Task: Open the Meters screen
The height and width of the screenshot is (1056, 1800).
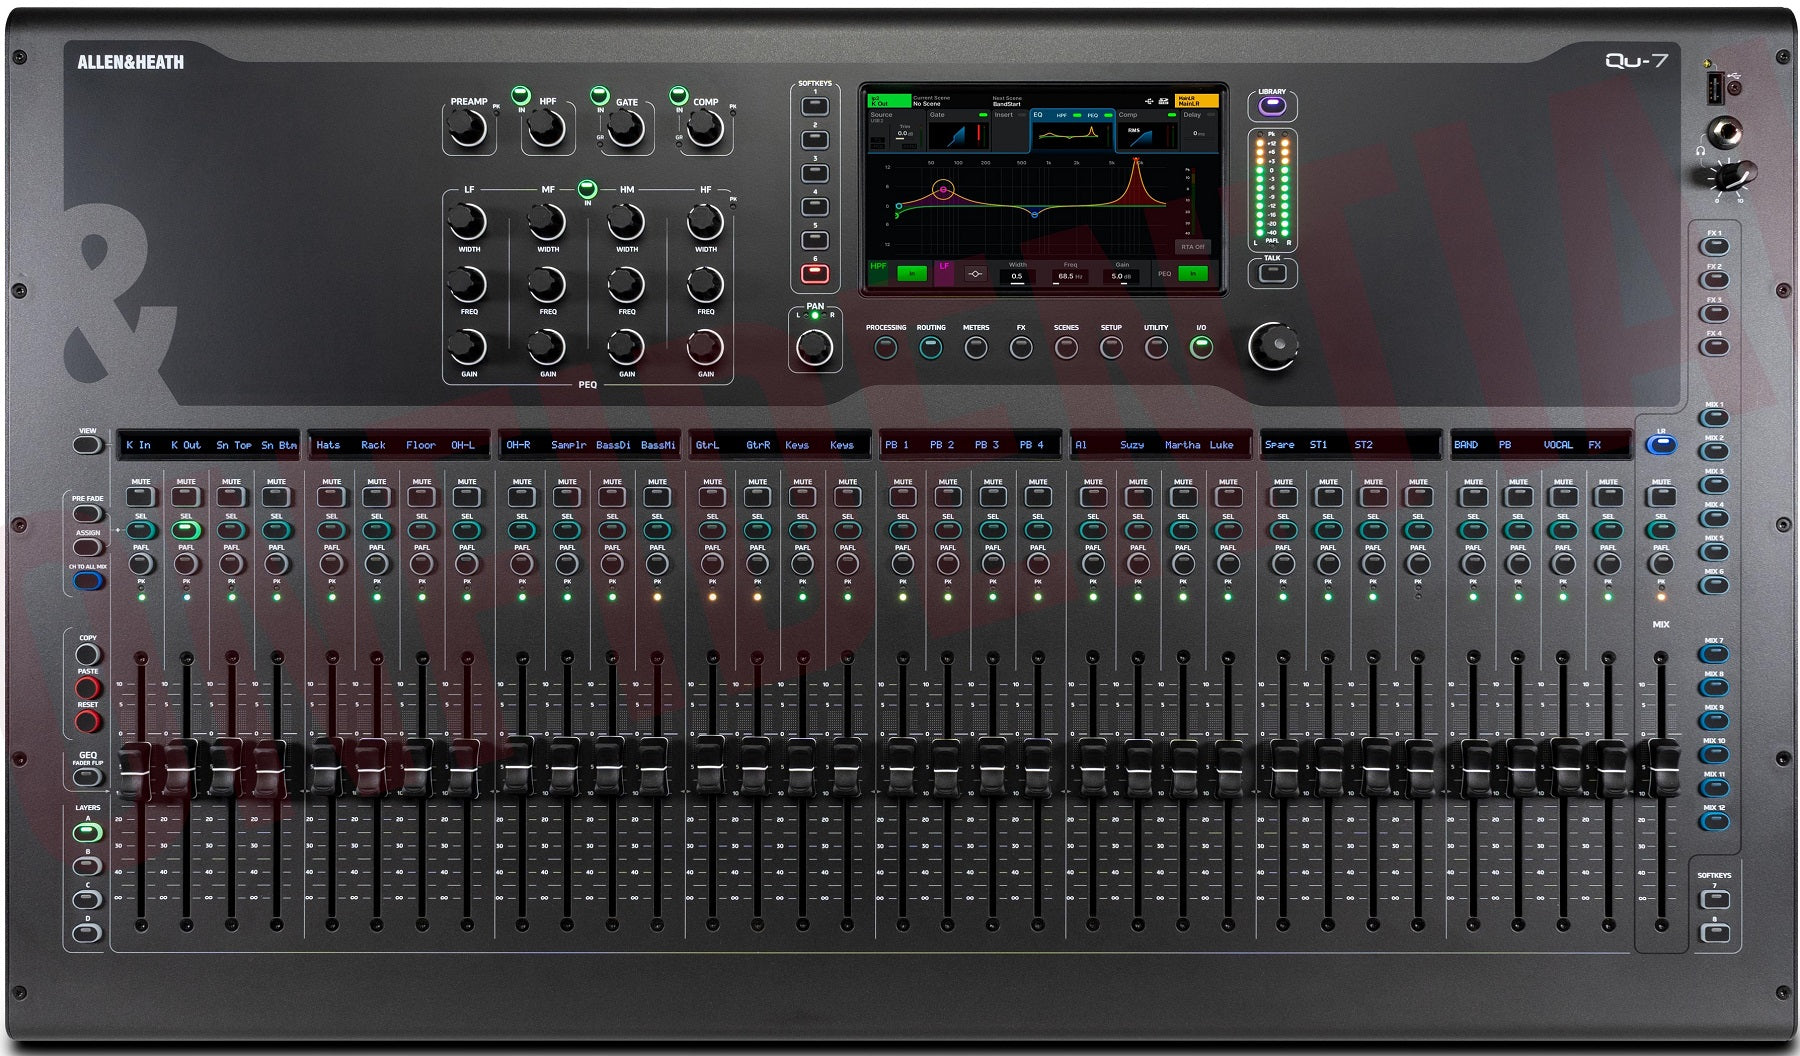Action: click(975, 347)
